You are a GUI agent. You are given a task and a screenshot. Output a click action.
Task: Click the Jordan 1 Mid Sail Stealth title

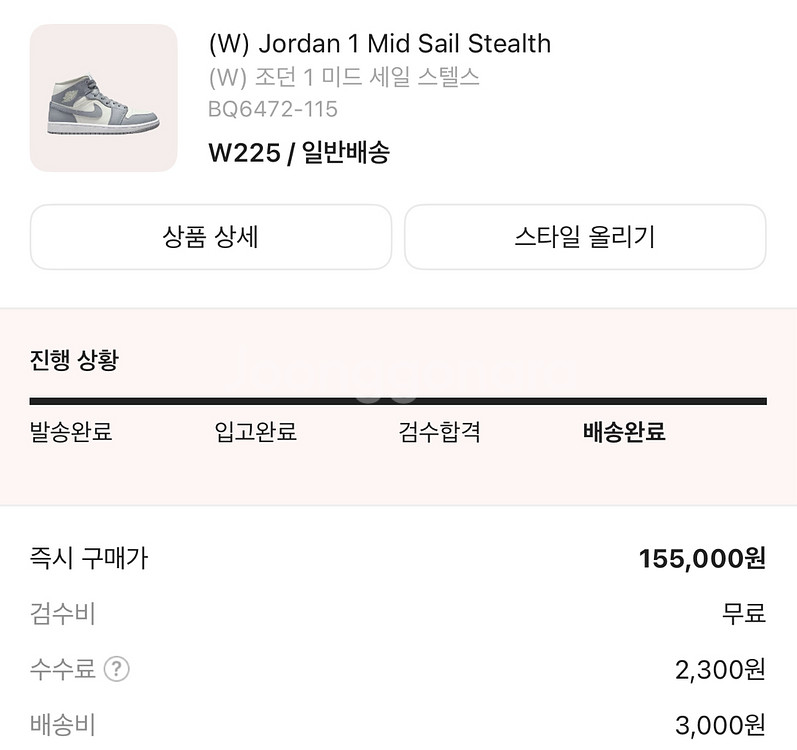(x=379, y=44)
